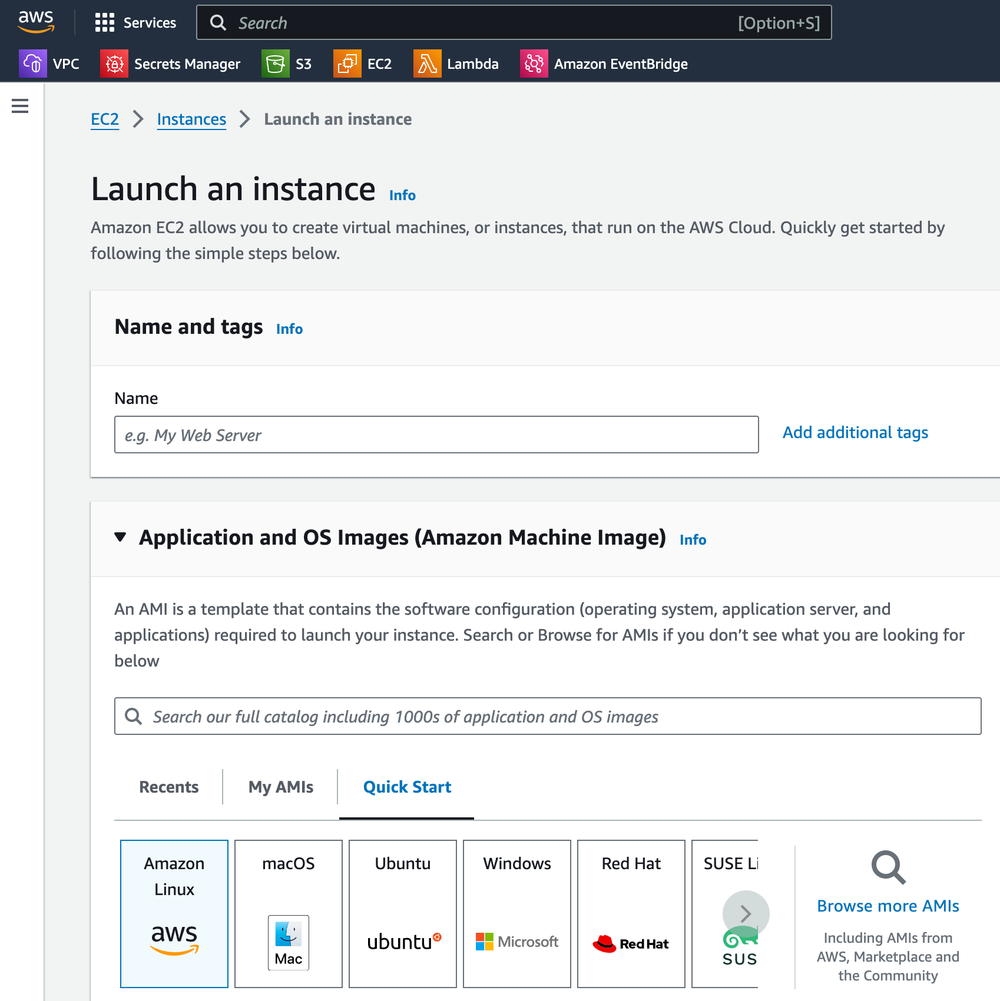Collapse the Application and OS Images section
1000x1001 pixels.
[x=120, y=537]
